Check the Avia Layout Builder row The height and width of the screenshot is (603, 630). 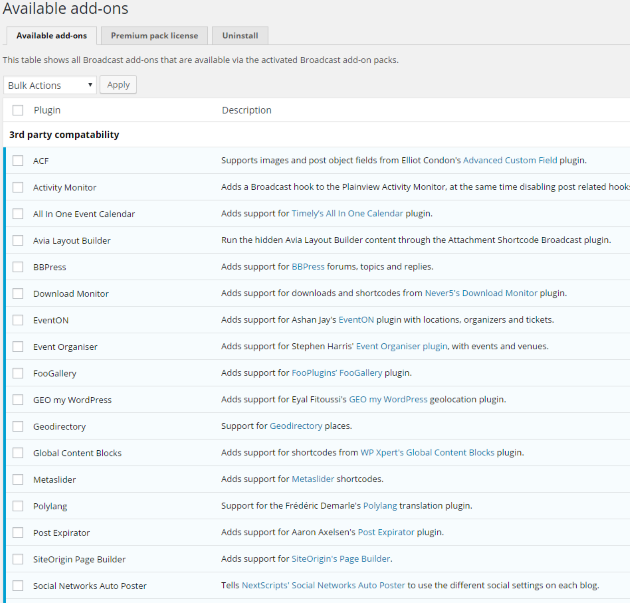pyautogui.click(x=18, y=240)
